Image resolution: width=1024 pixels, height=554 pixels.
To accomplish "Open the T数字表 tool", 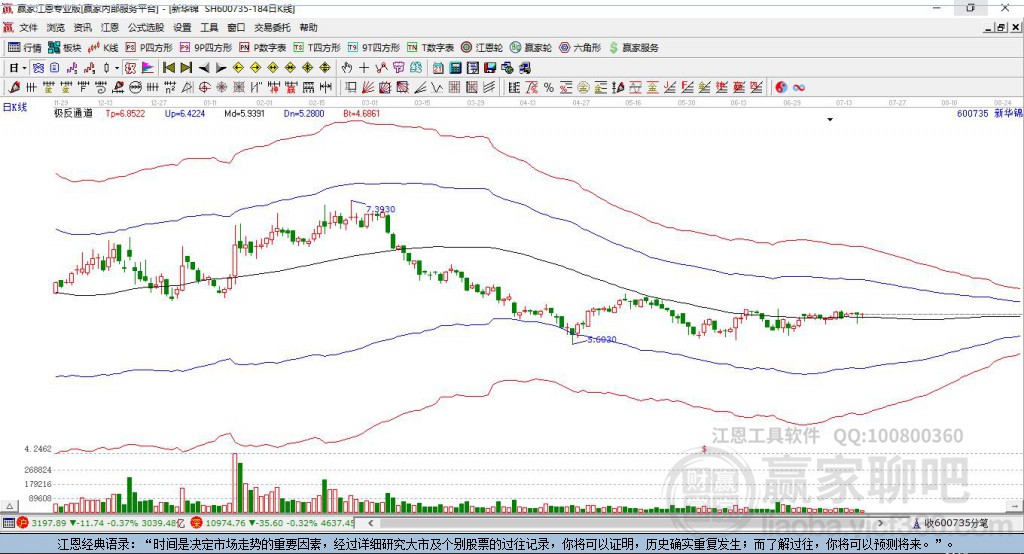I will [430, 48].
